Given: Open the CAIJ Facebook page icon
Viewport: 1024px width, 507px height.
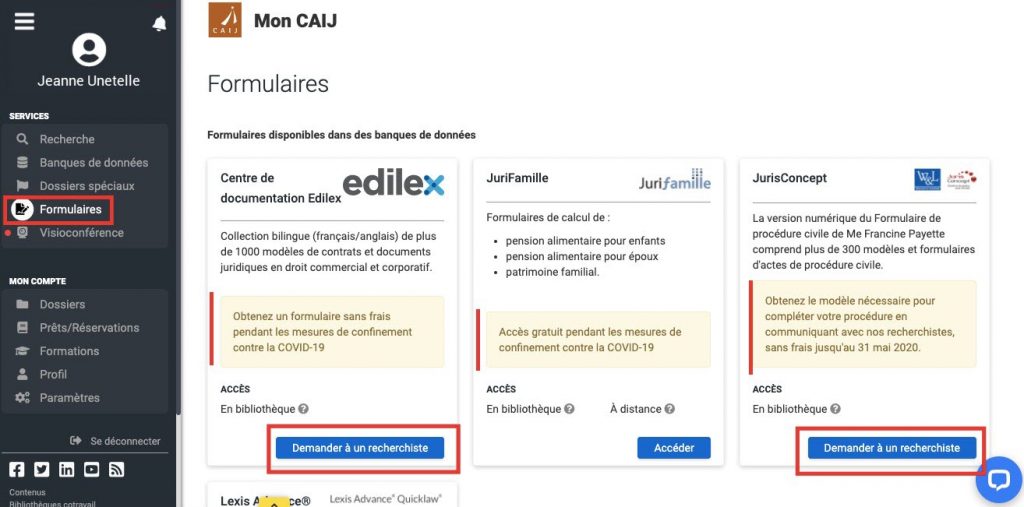Looking at the screenshot, I should (17, 469).
